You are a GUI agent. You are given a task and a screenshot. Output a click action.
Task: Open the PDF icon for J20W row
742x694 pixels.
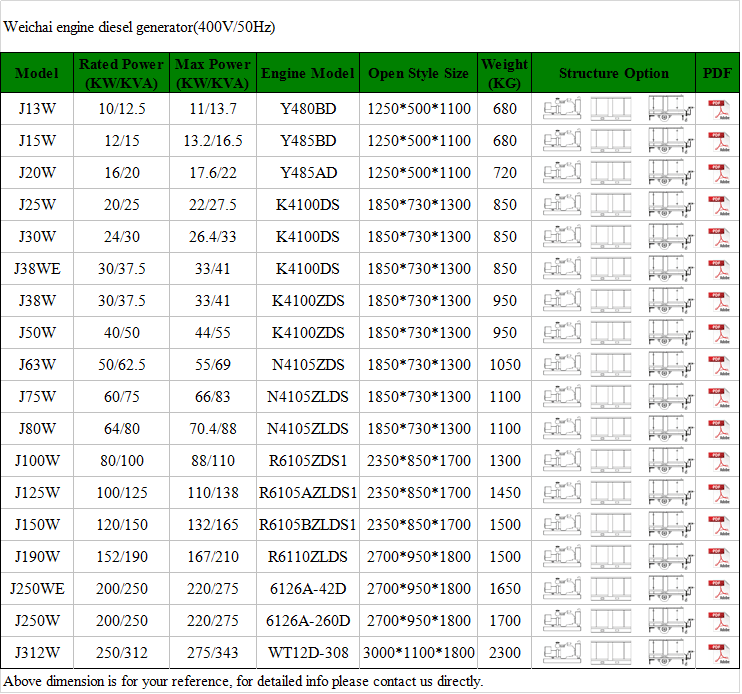click(x=718, y=173)
